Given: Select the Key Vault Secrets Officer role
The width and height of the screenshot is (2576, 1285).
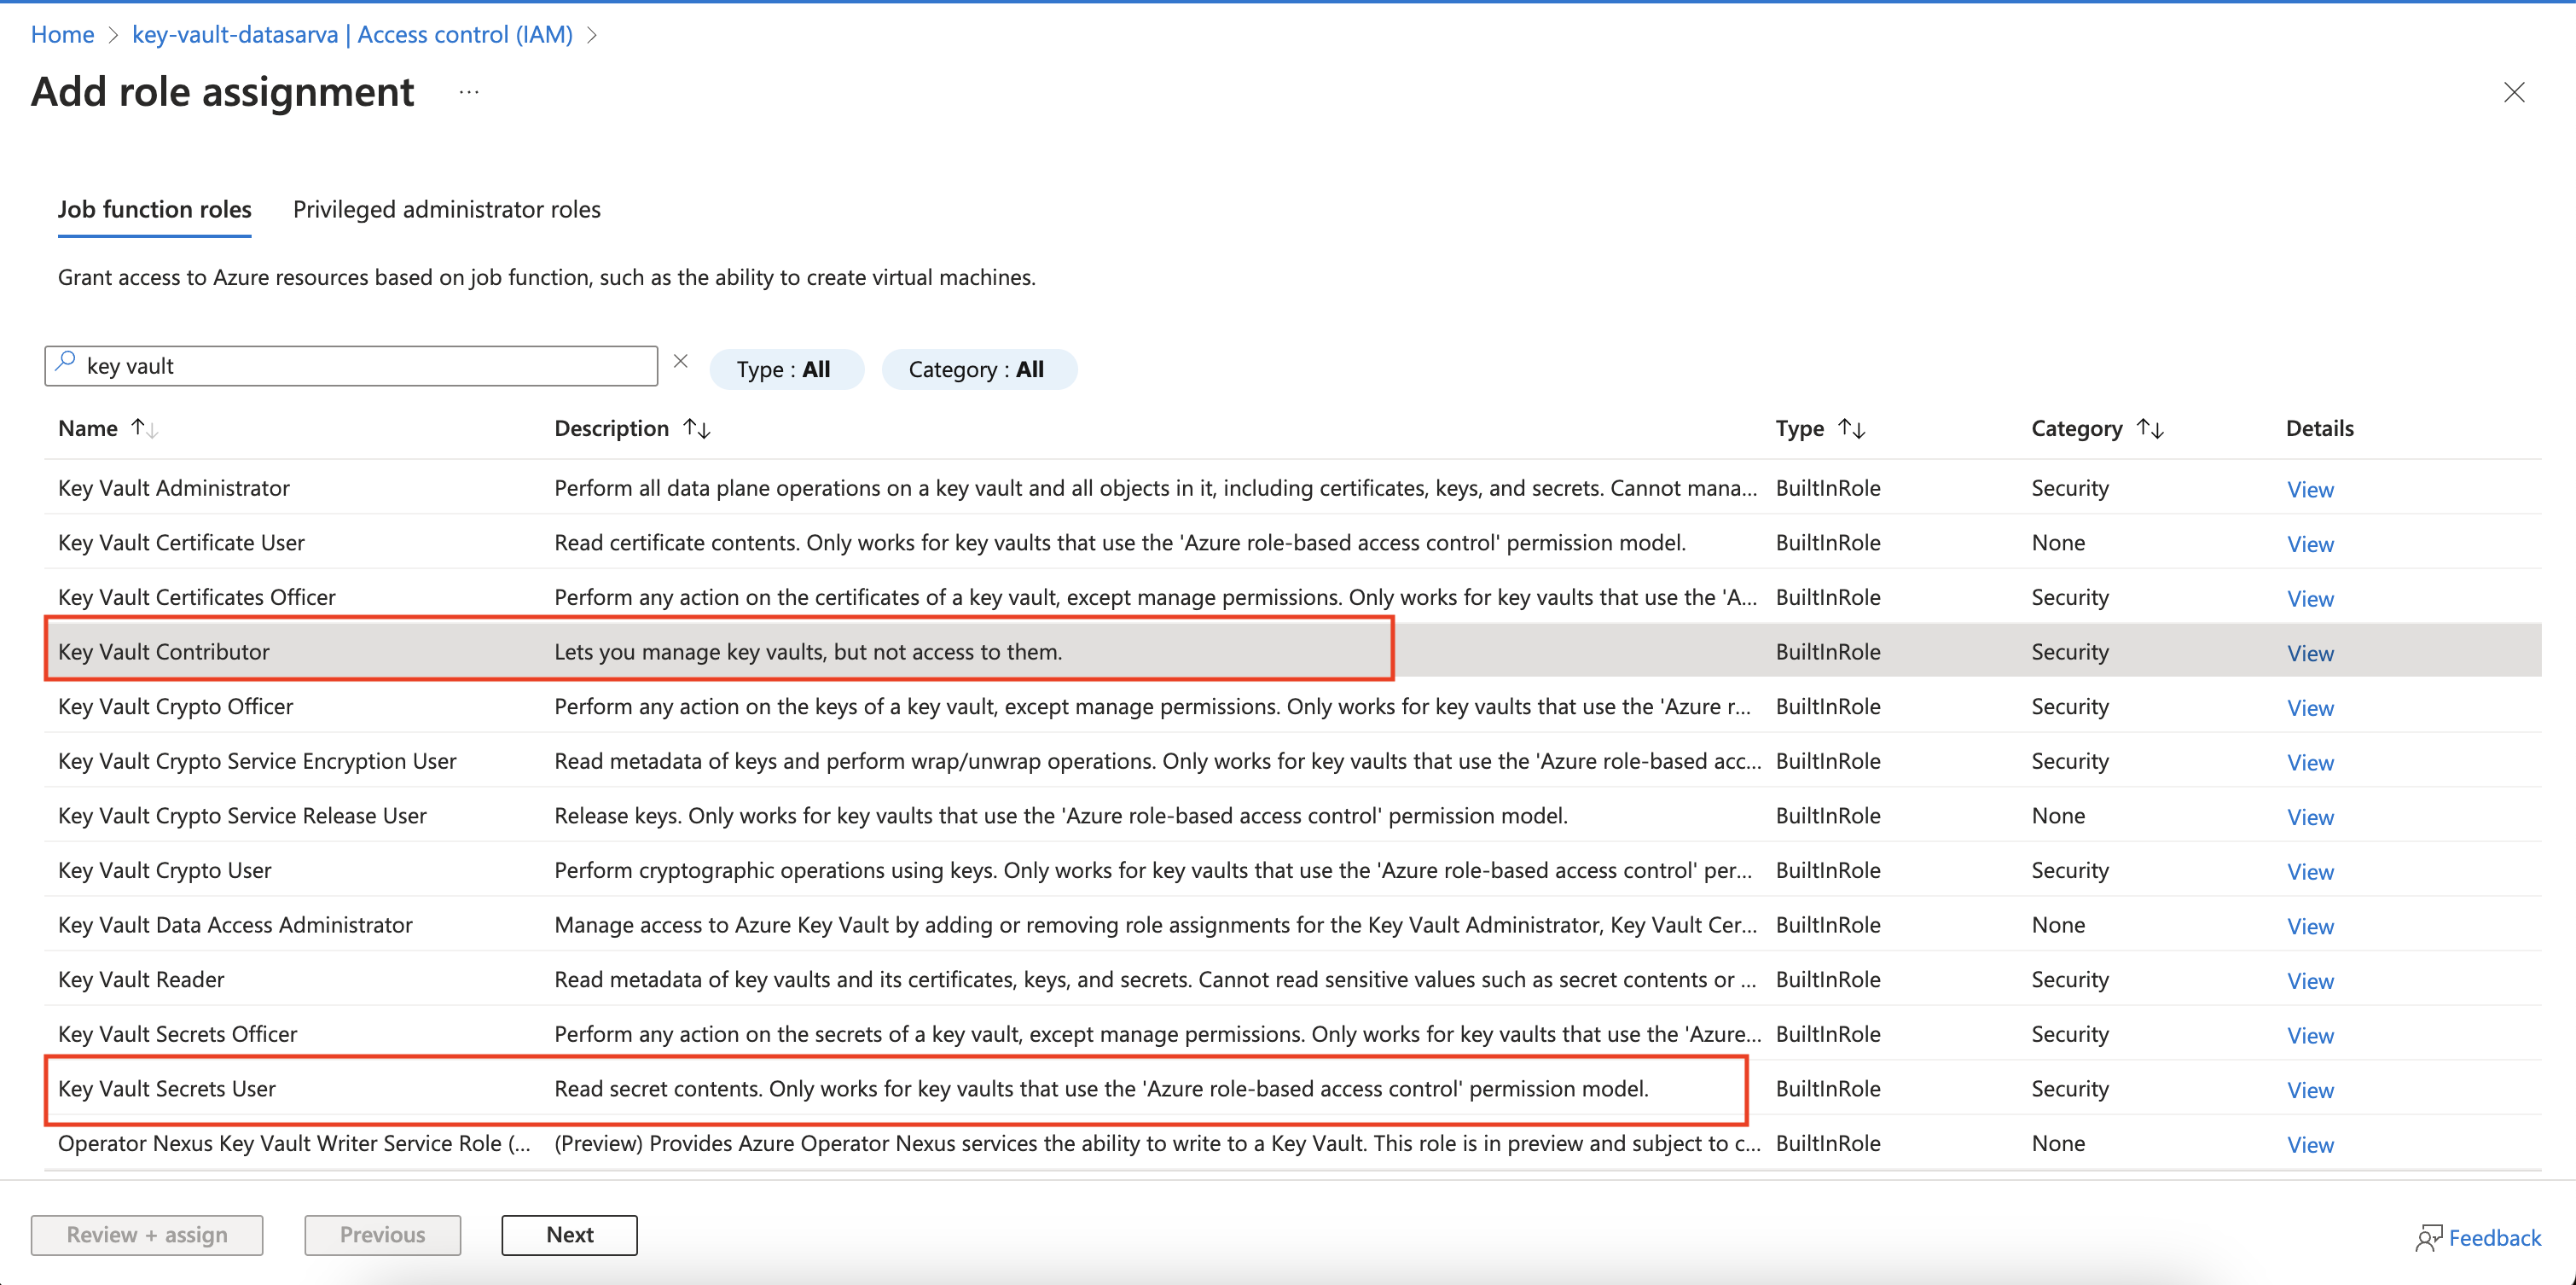Looking at the screenshot, I should (1292, 1033).
